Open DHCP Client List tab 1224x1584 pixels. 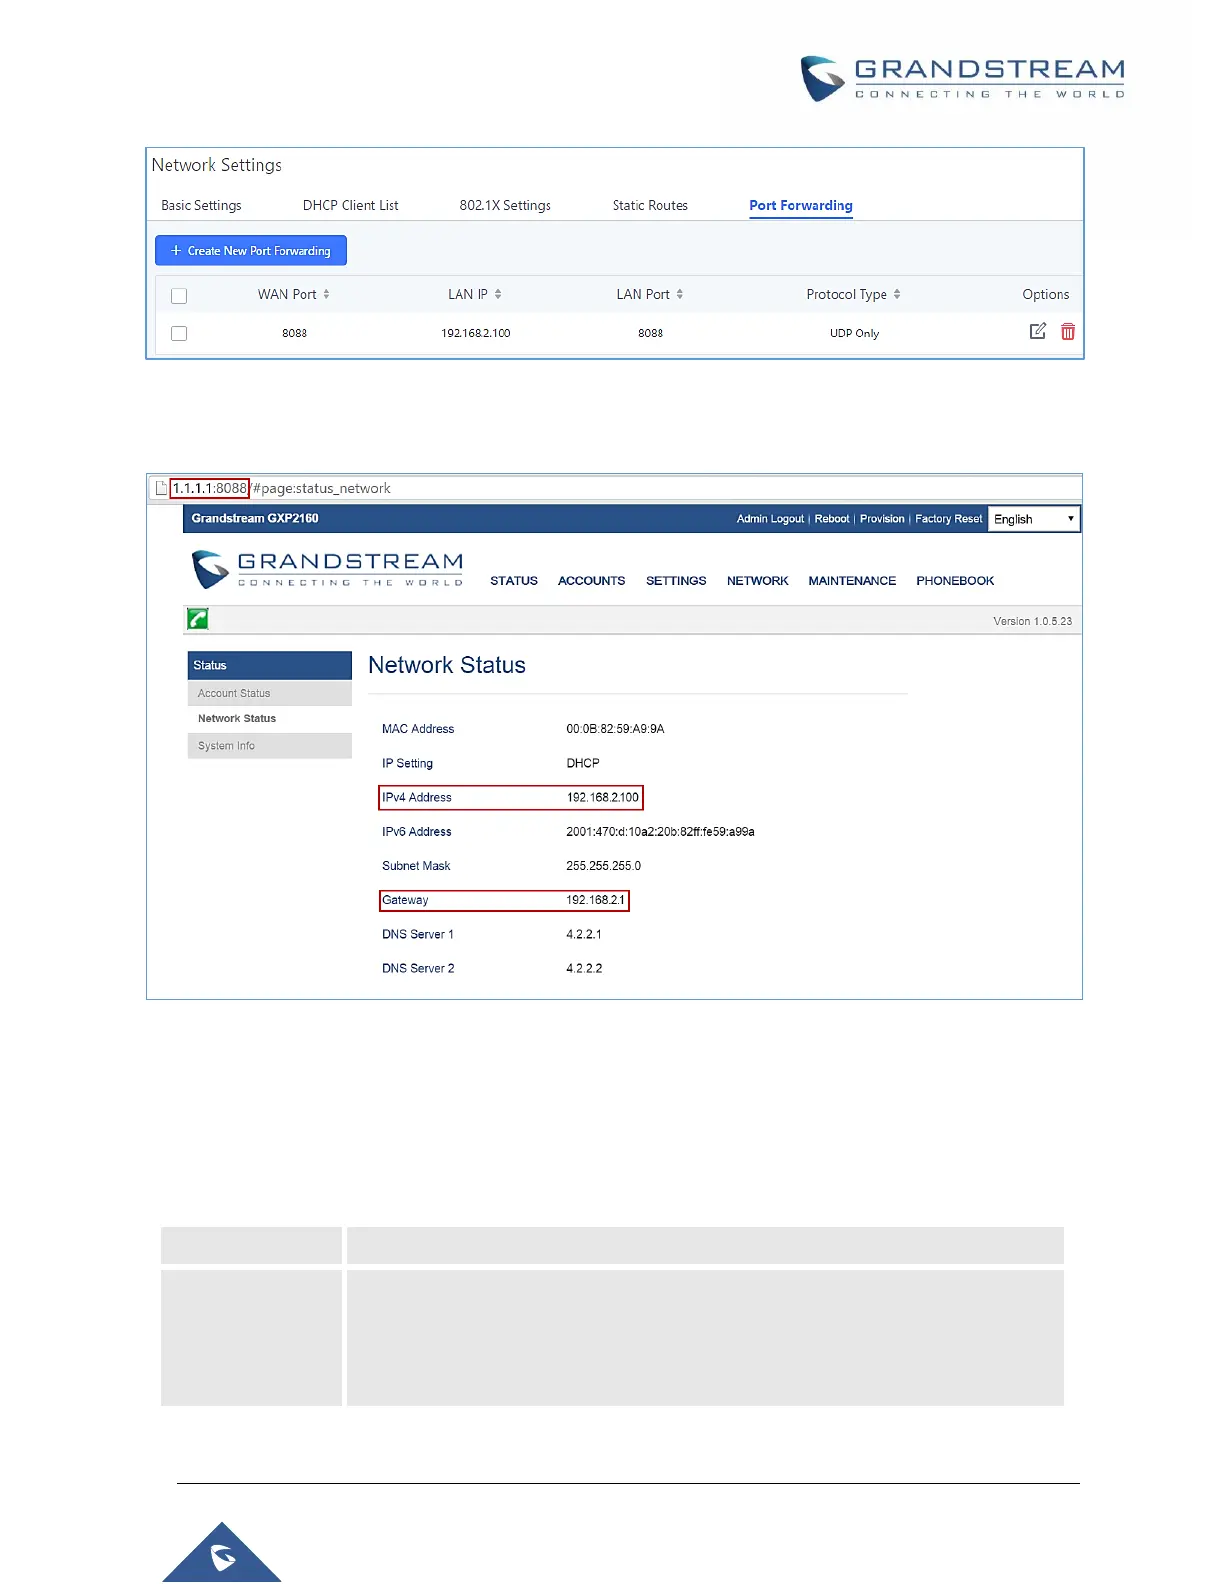pyautogui.click(x=351, y=205)
